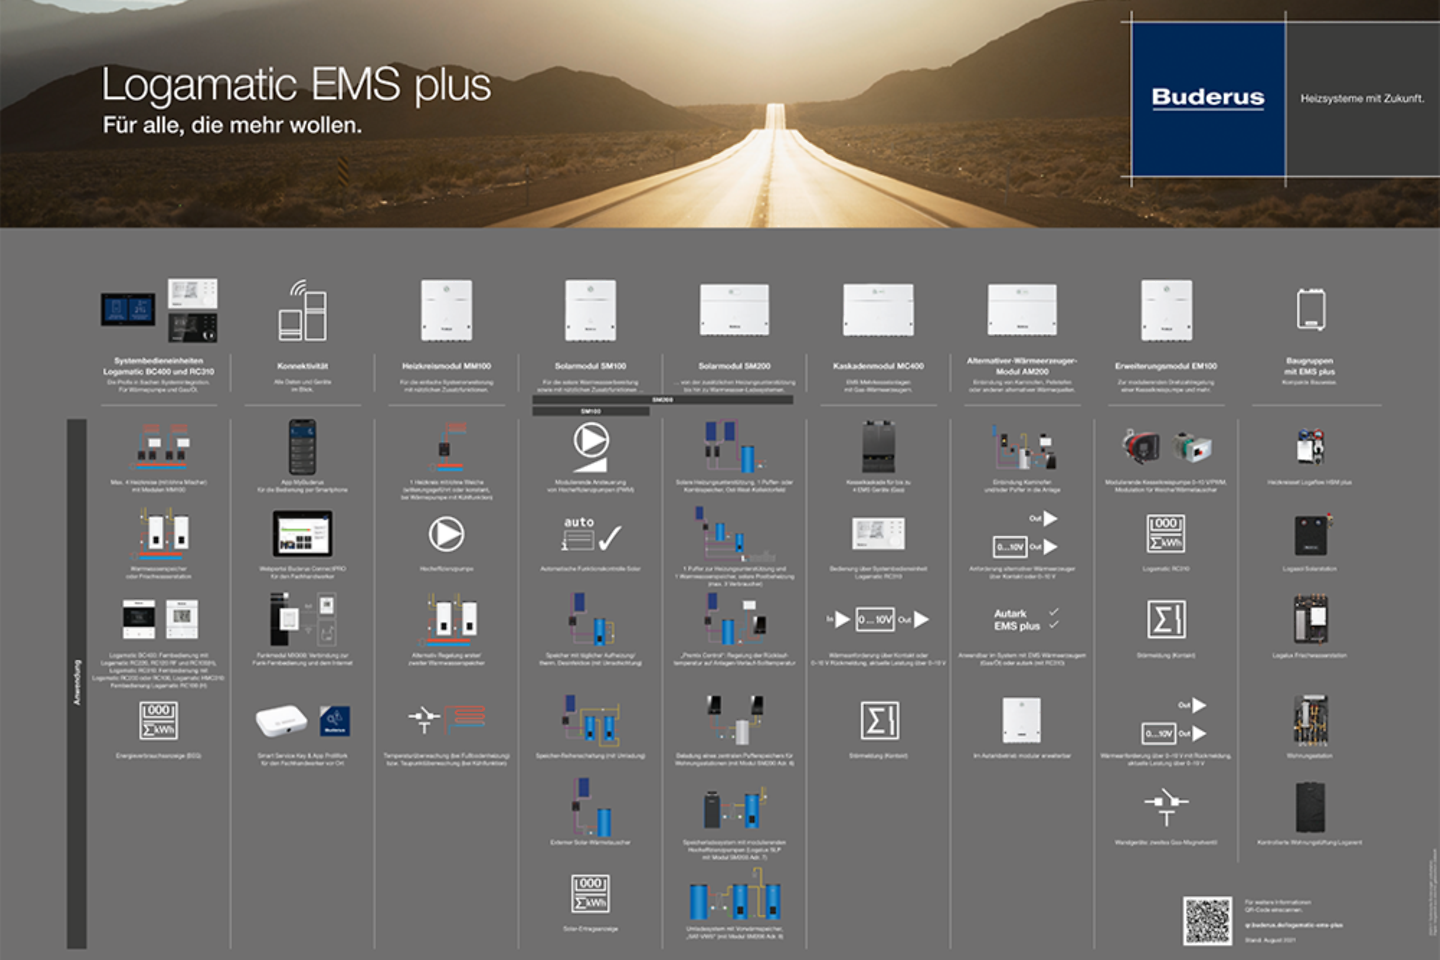
Task: Click the In 0...10V Out icon under Kaskadenmodul
Action: [x=877, y=620]
